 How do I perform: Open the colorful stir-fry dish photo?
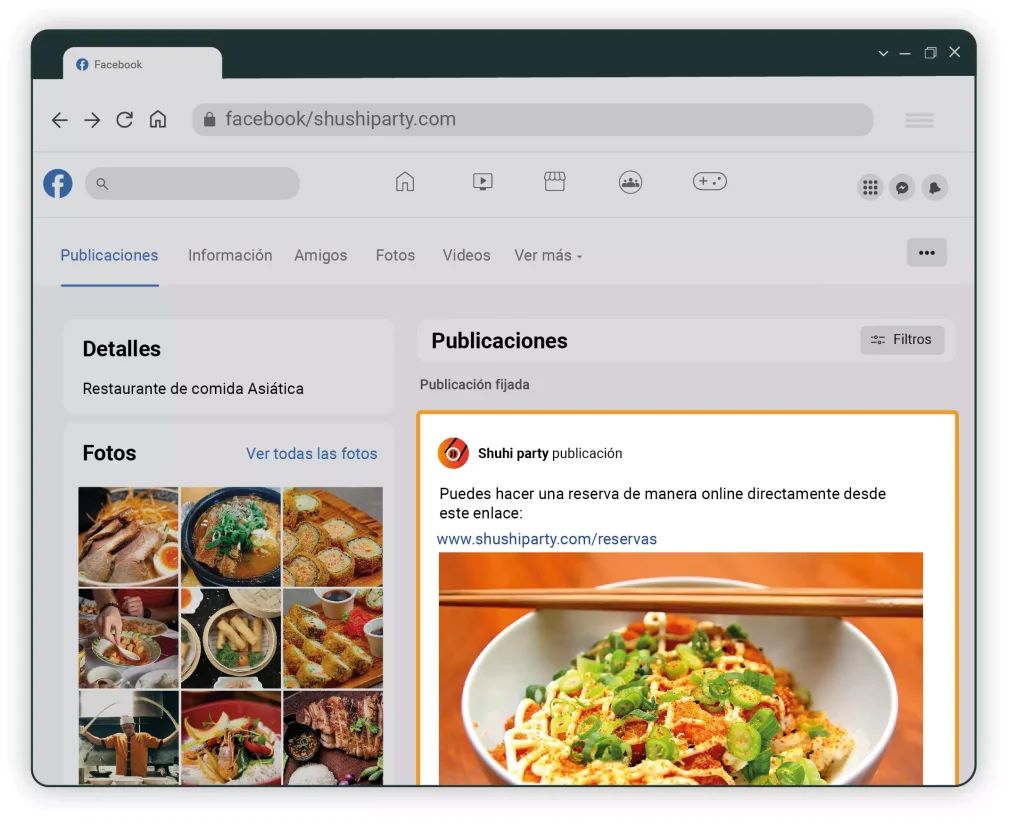coord(231,738)
